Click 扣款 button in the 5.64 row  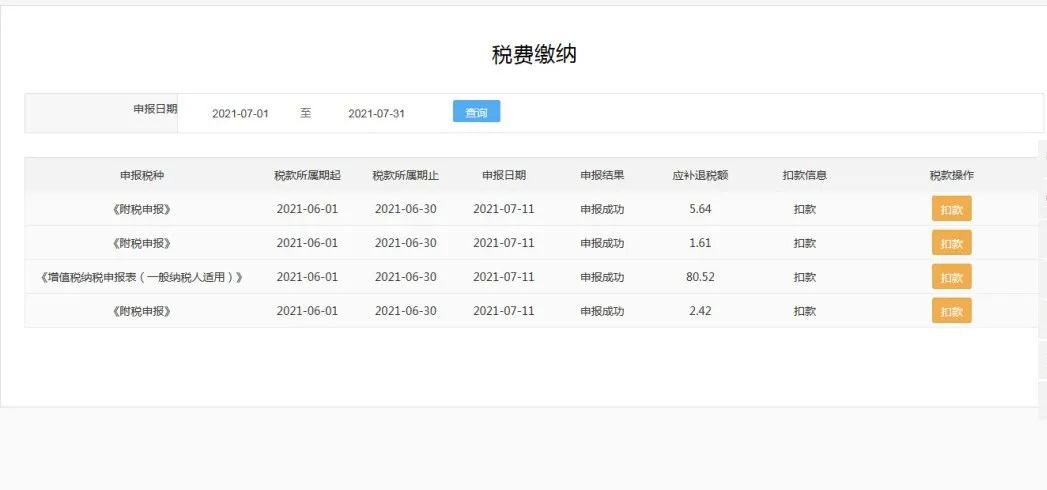tap(952, 209)
